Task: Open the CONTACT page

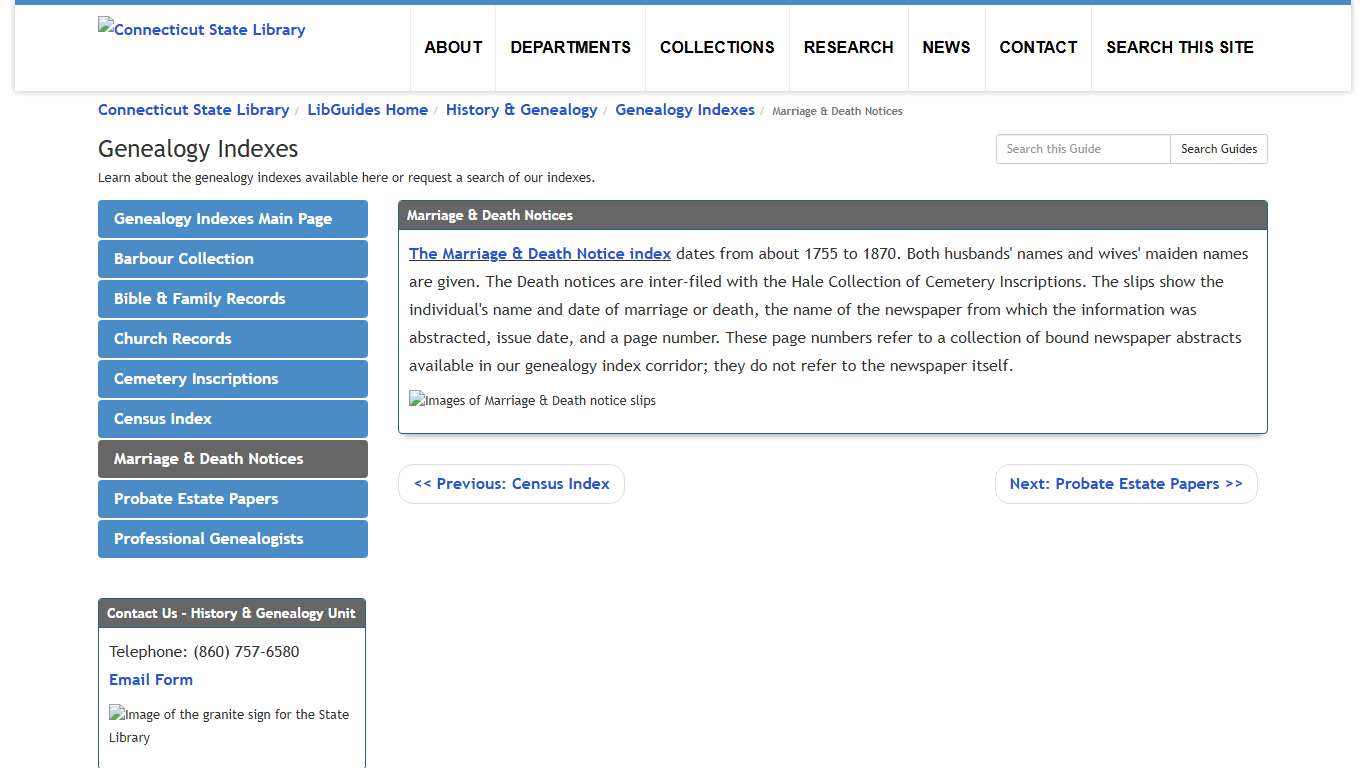Action: [1038, 47]
